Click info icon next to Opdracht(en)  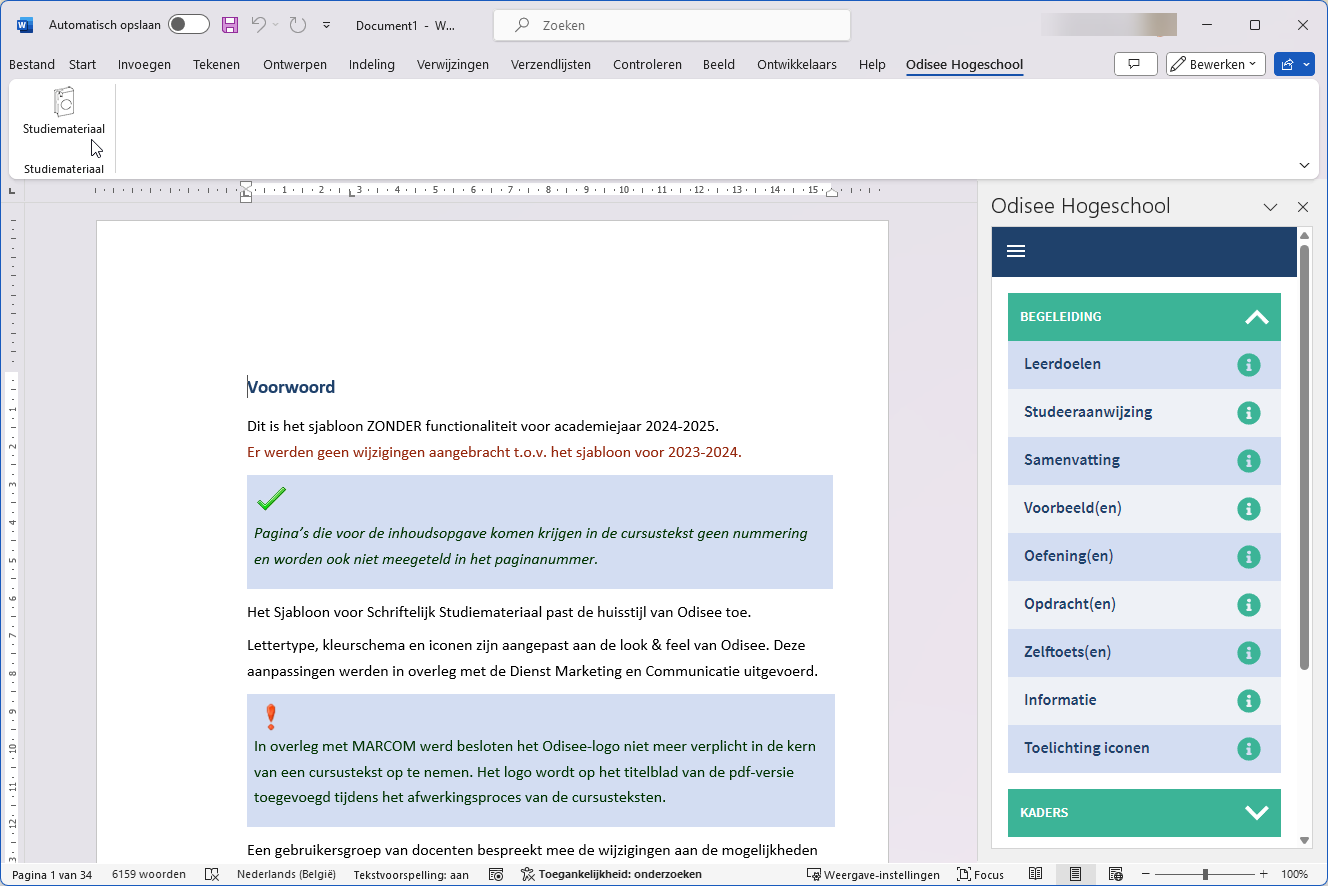(x=1248, y=604)
